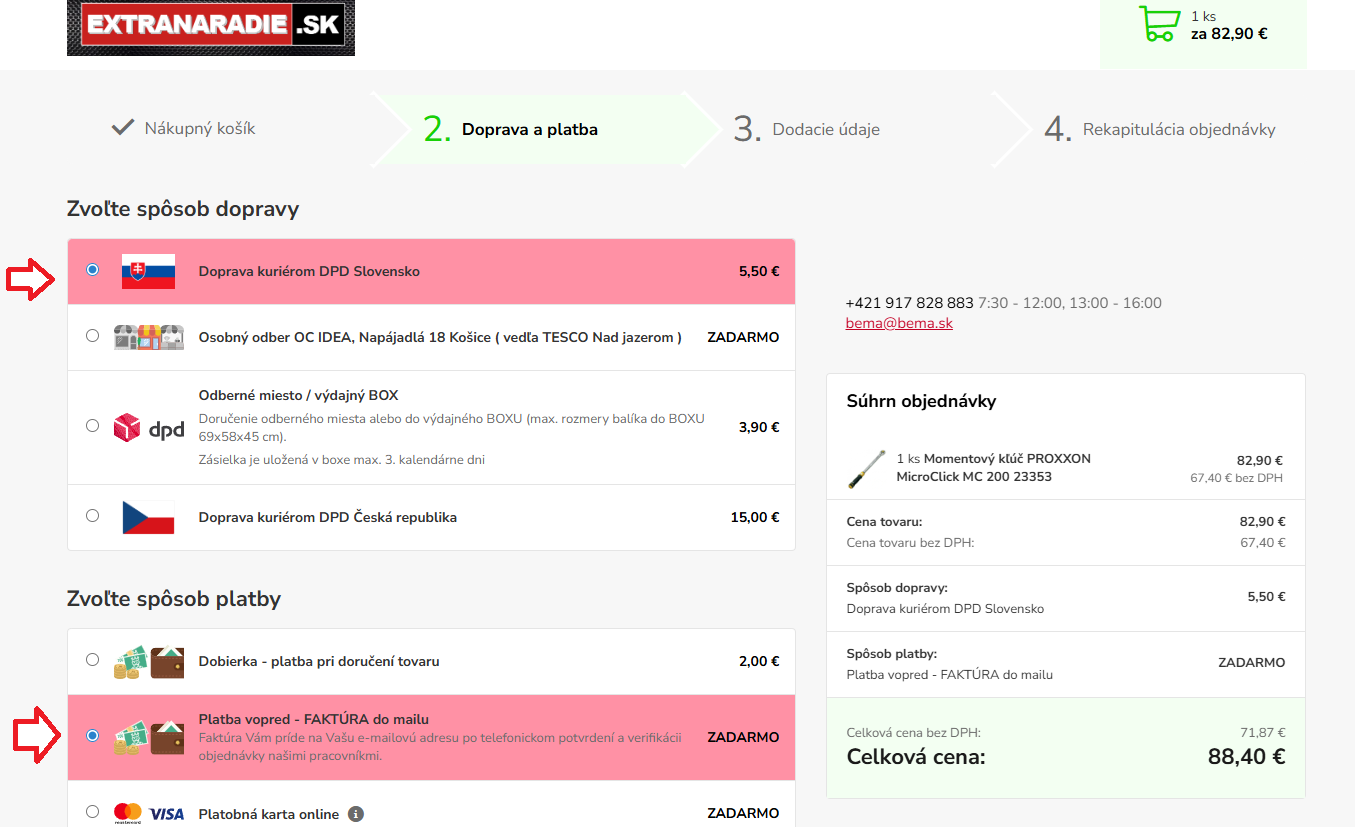1355x827 pixels.
Task: Click the Czech flag delivery icon
Action: (148, 517)
